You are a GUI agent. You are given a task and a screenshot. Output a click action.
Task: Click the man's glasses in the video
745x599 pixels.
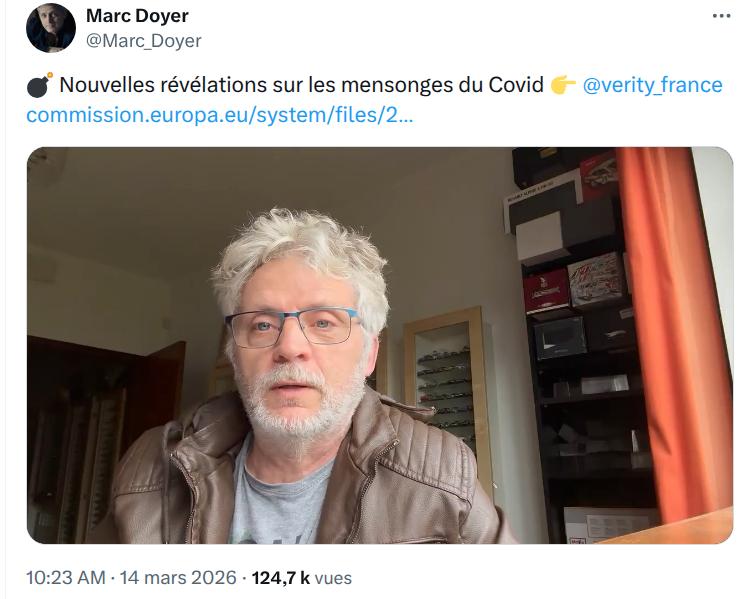pyautogui.click(x=292, y=327)
